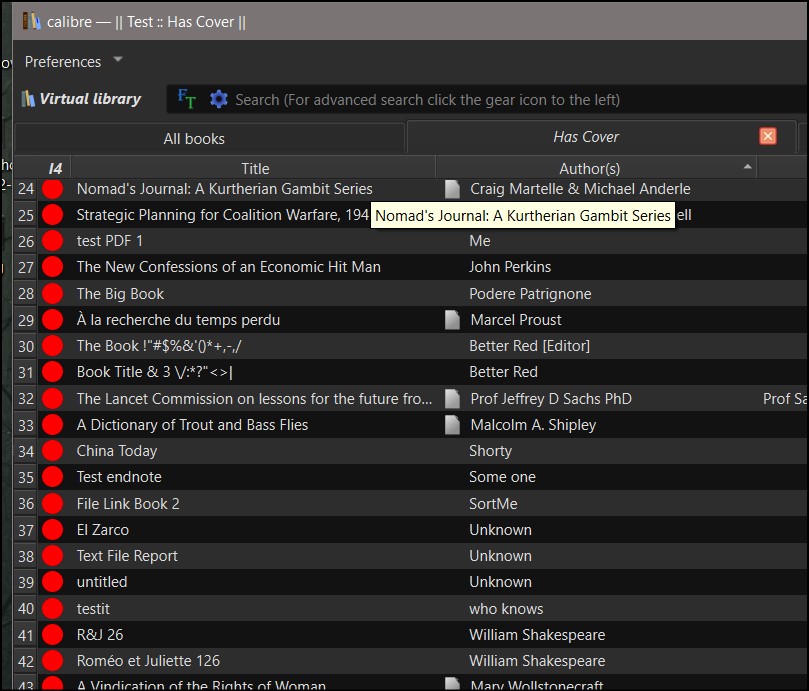Click the red dot for Book Title & 3 row
Screen dimensions: 809x691
[53, 372]
